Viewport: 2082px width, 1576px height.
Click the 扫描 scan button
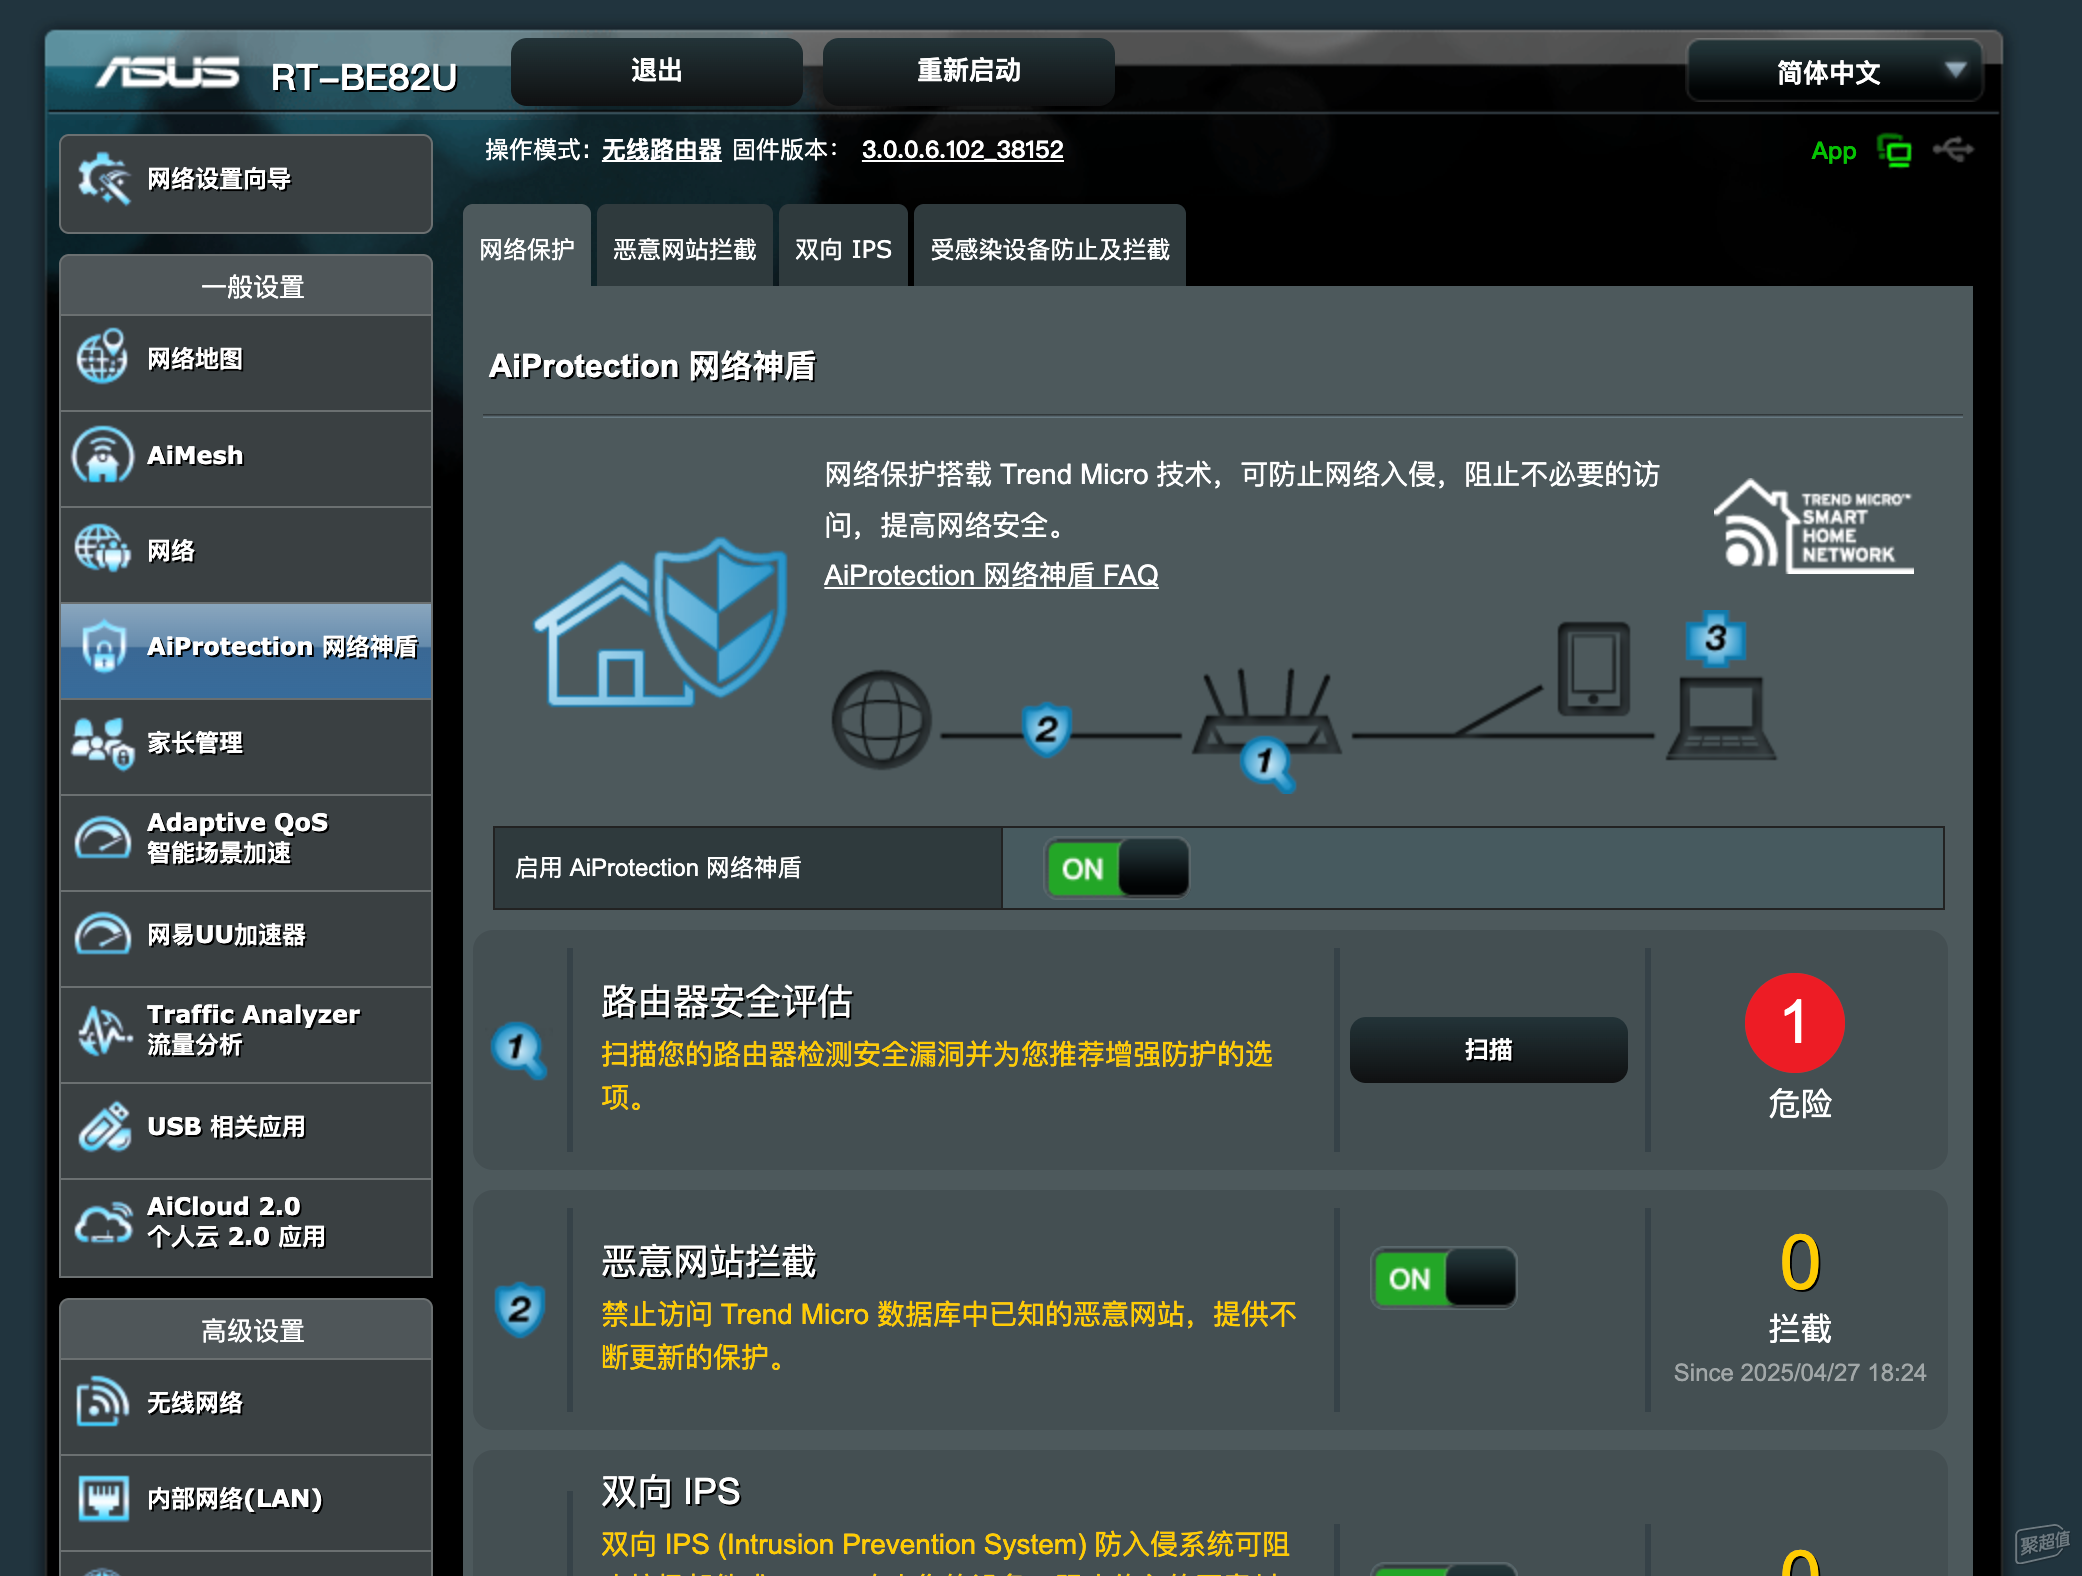click(1489, 1049)
